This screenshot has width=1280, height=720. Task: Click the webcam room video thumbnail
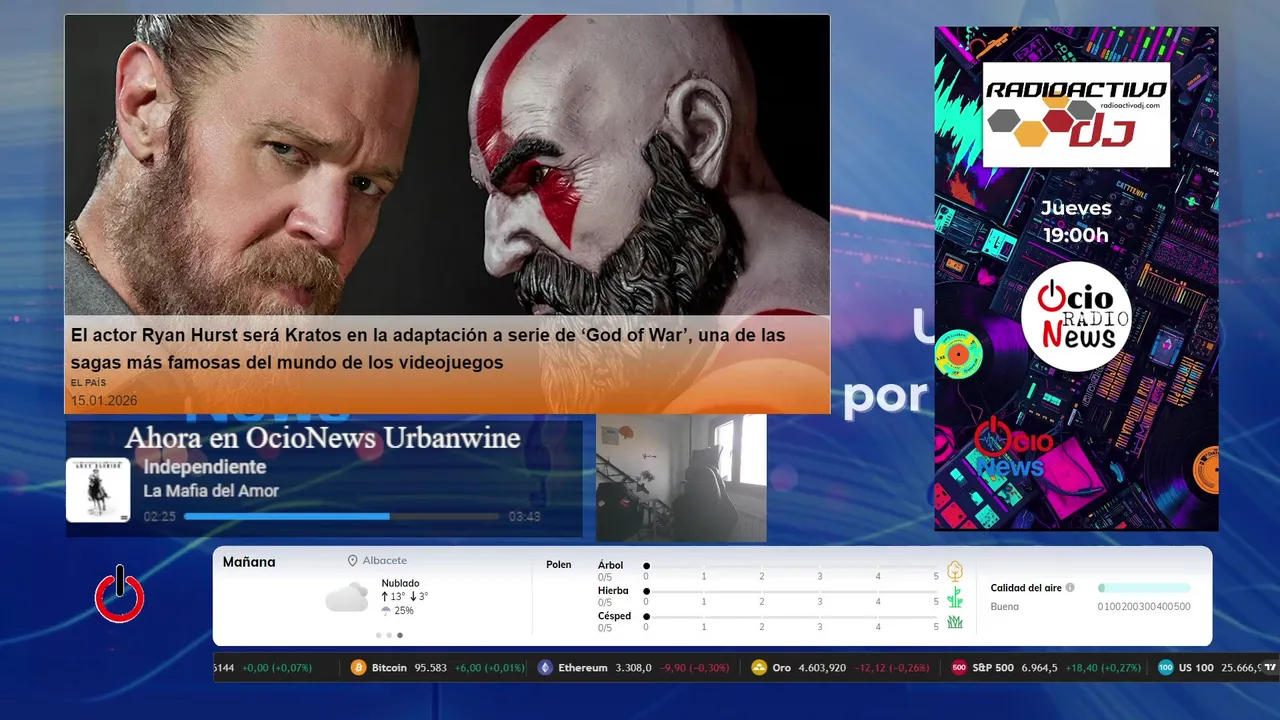point(681,478)
